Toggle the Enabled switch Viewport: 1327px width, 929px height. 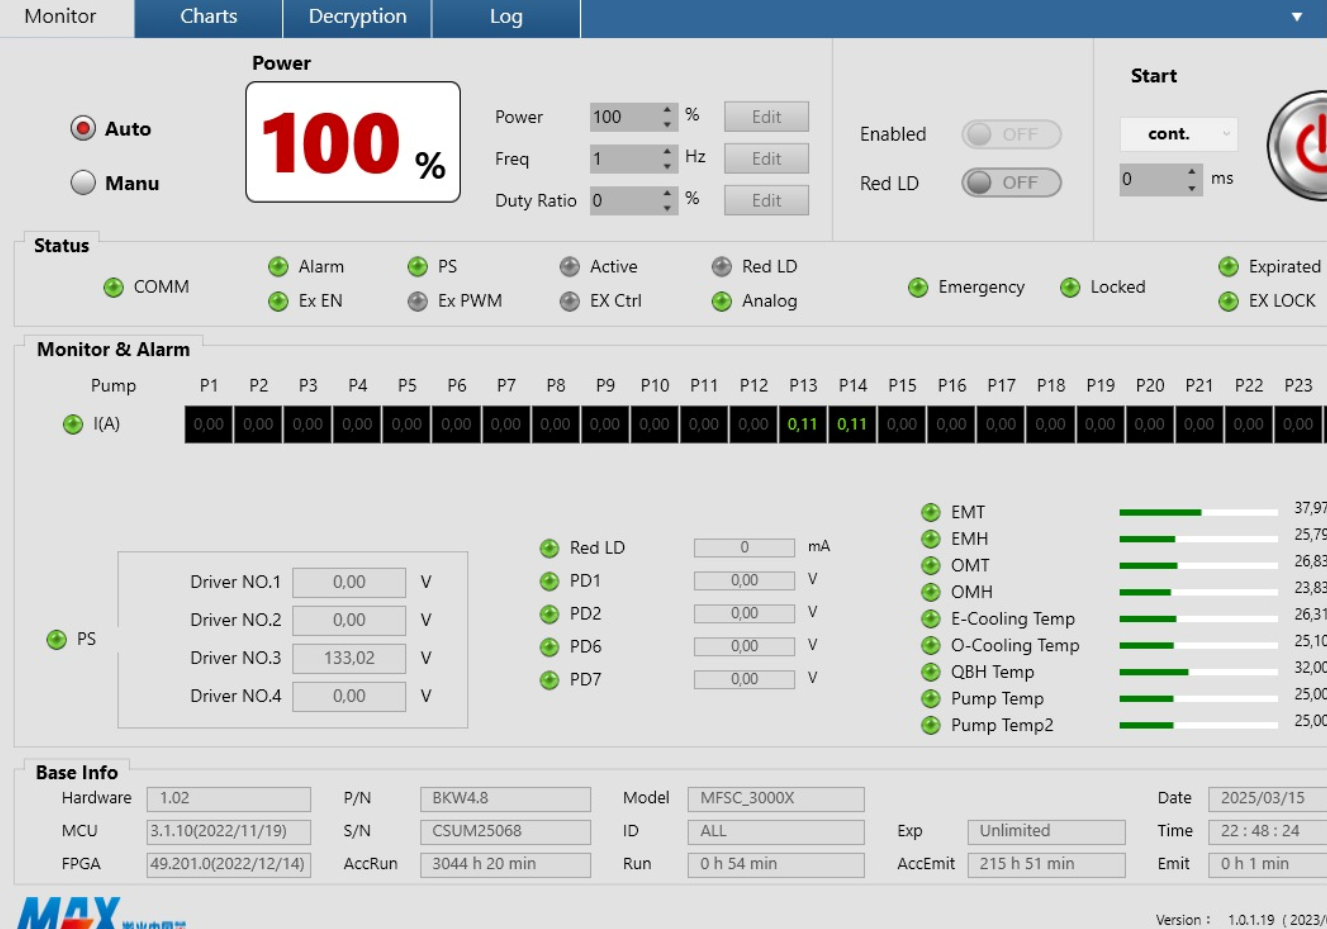pyautogui.click(x=1011, y=134)
